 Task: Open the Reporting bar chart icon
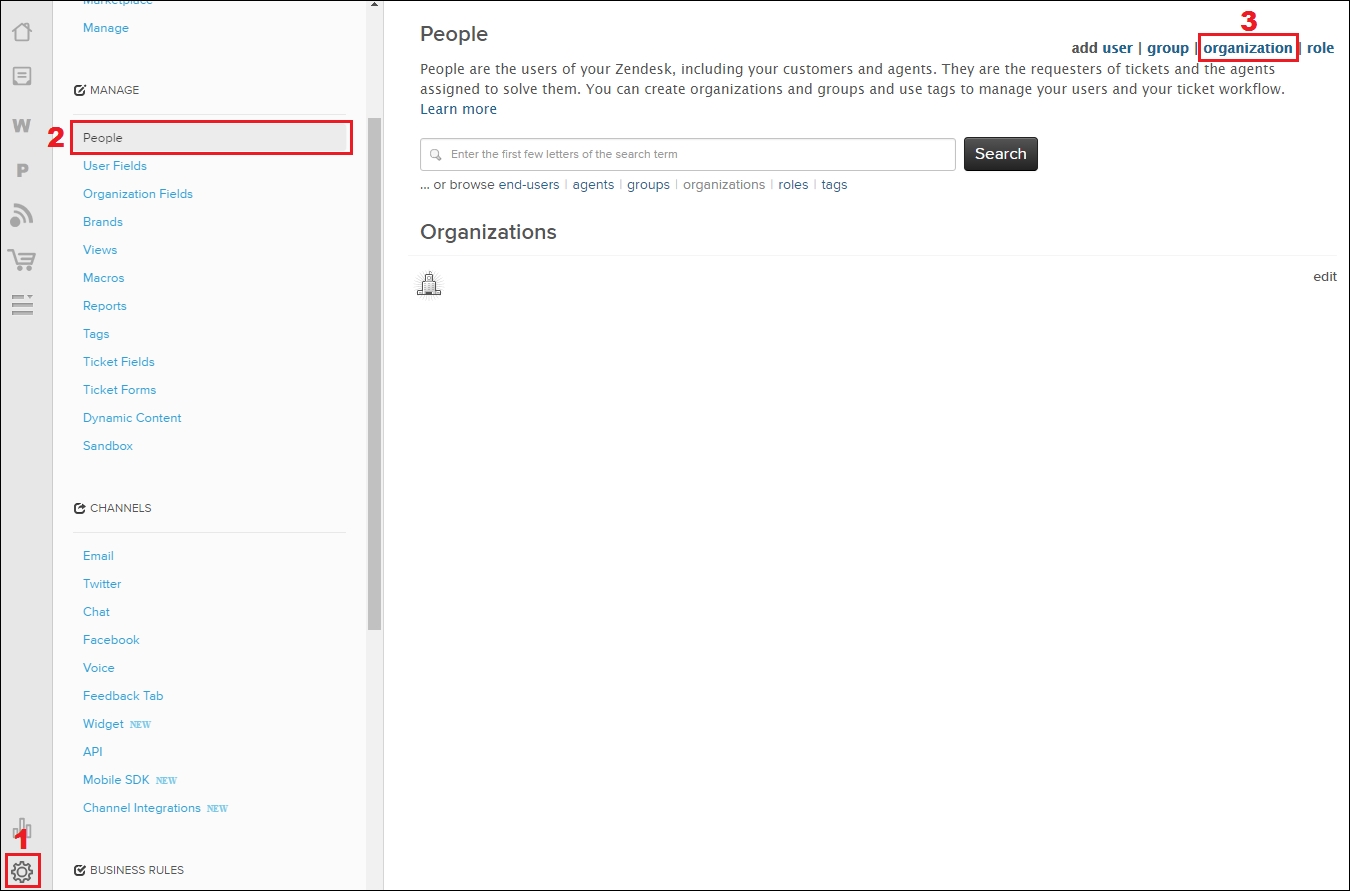tap(22, 829)
